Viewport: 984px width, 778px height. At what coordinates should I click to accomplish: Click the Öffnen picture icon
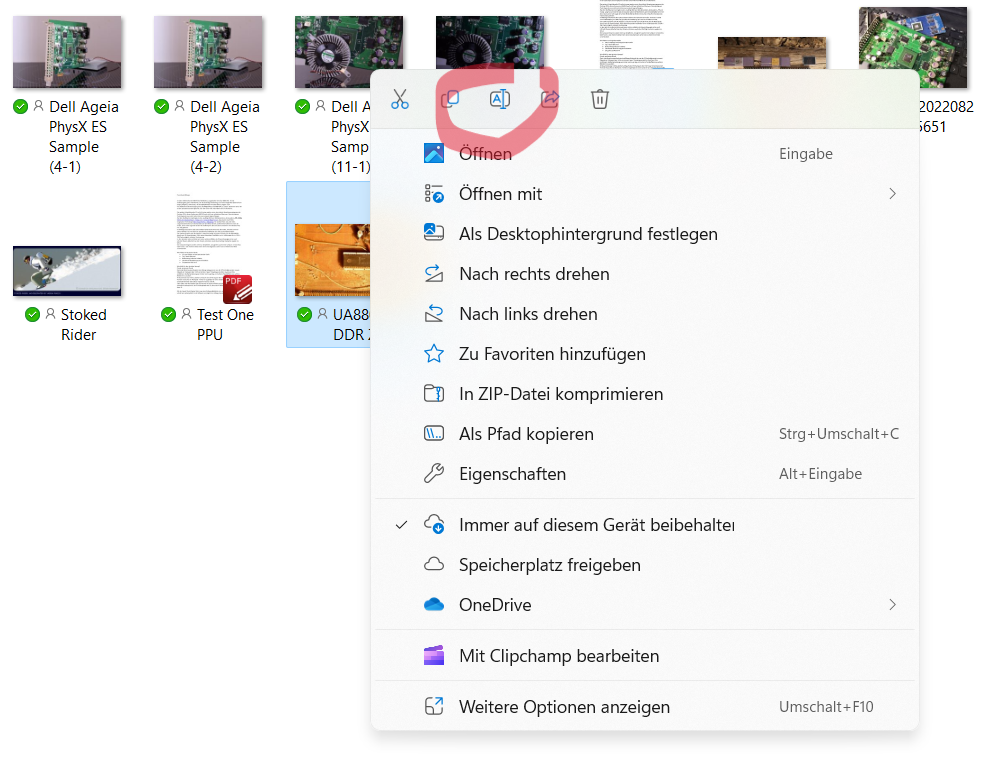coord(434,154)
